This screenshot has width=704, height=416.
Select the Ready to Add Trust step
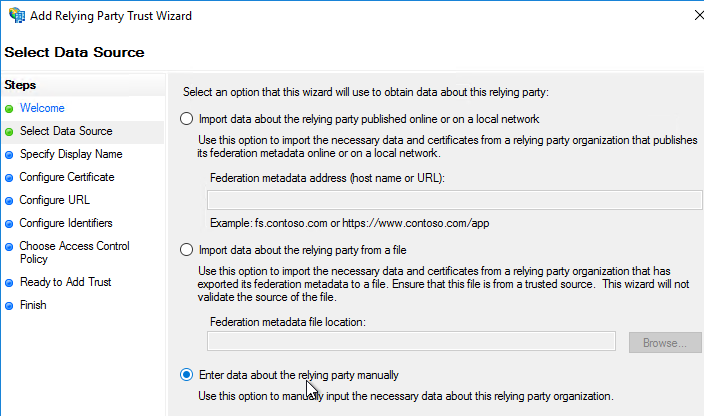[66, 282]
